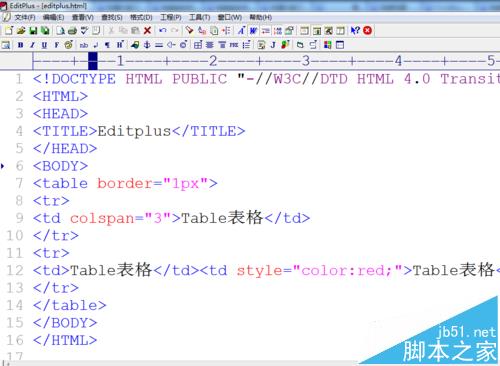Click style="color:red;" attribute on line 12
This screenshot has width=500, height=366.
pyautogui.click(x=320, y=270)
